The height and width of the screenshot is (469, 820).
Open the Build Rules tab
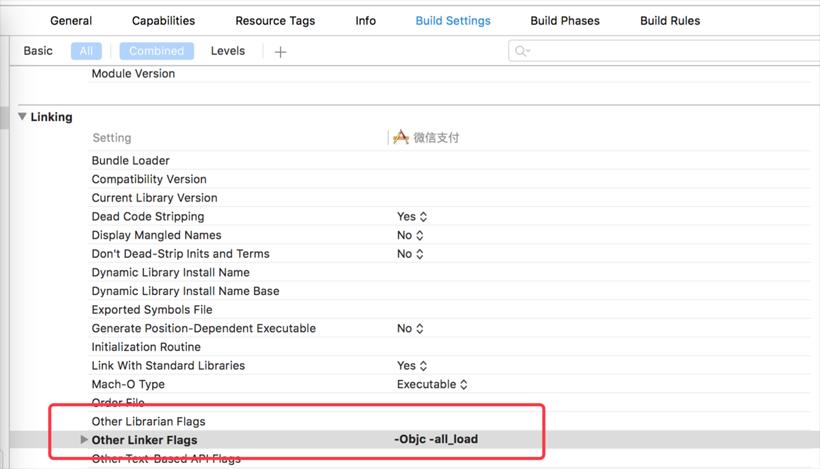pyautogui.click(x=670, y=21)
